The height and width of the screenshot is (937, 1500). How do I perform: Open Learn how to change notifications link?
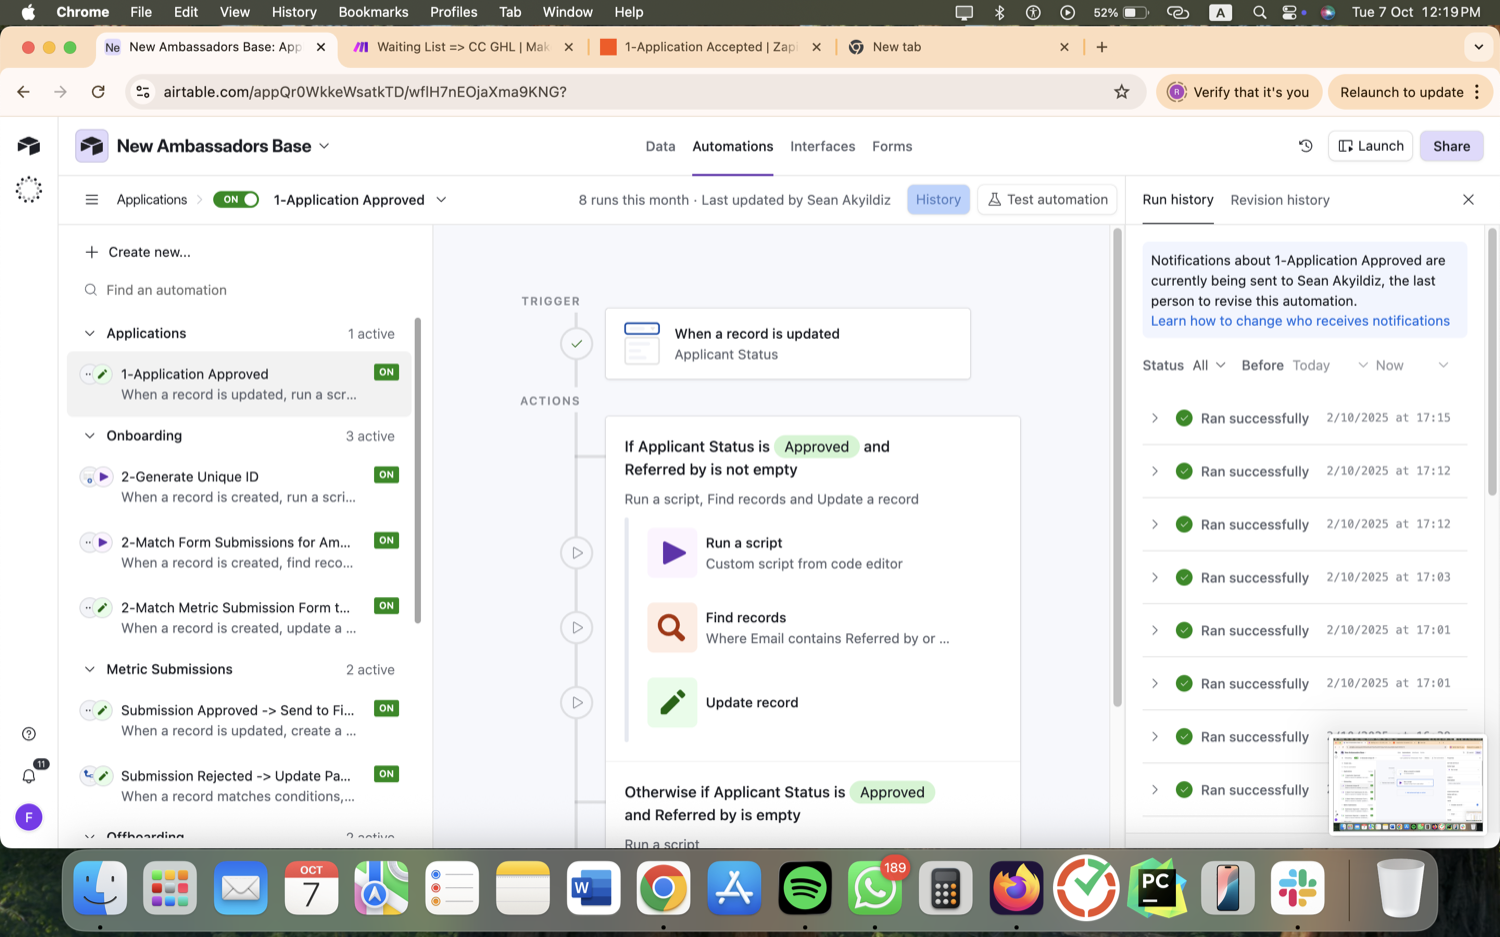click(x=1300, y=321)
